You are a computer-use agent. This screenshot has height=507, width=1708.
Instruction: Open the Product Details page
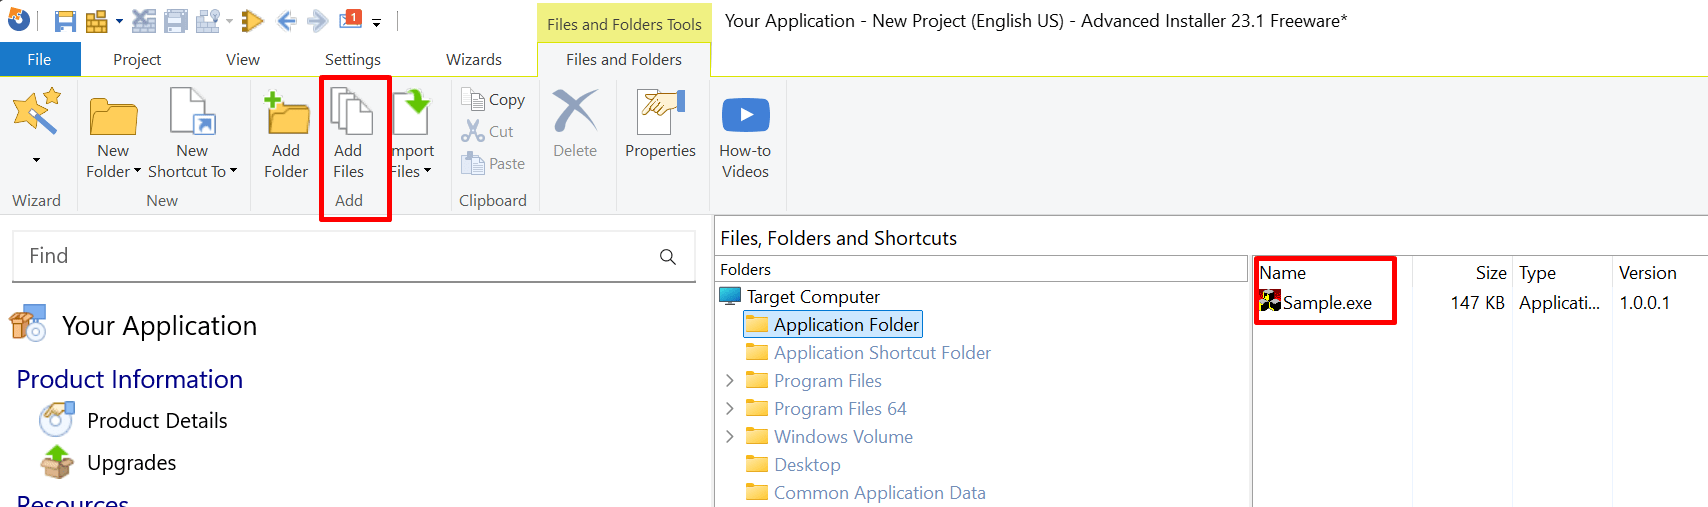157,421
